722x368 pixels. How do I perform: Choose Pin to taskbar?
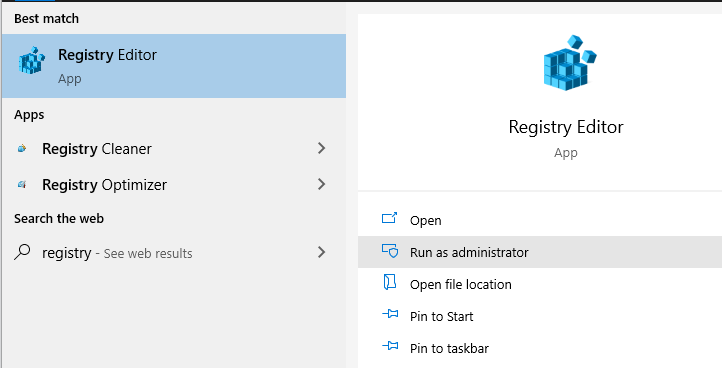click(x=540, y=348)
